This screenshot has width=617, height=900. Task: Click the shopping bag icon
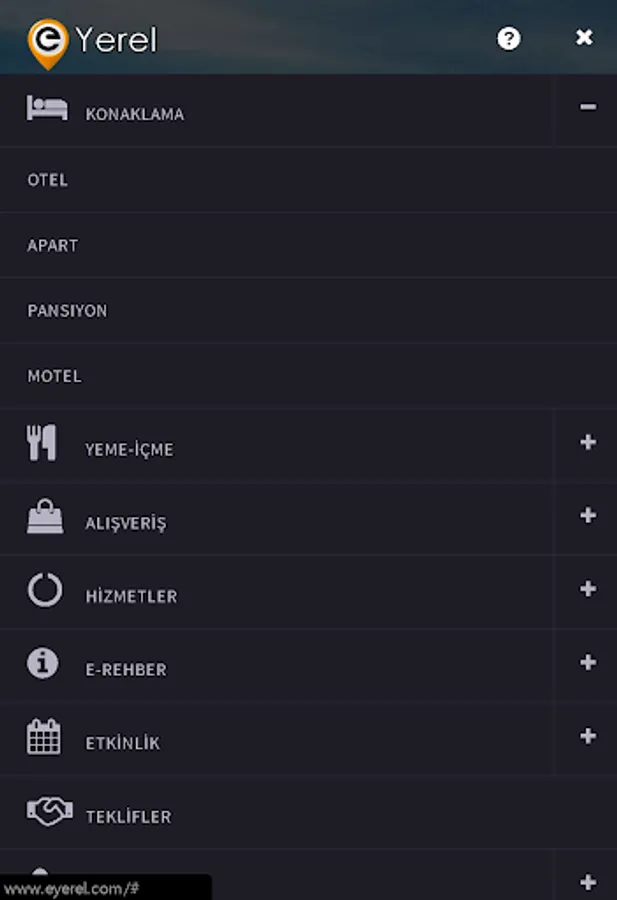coord(45,516)
